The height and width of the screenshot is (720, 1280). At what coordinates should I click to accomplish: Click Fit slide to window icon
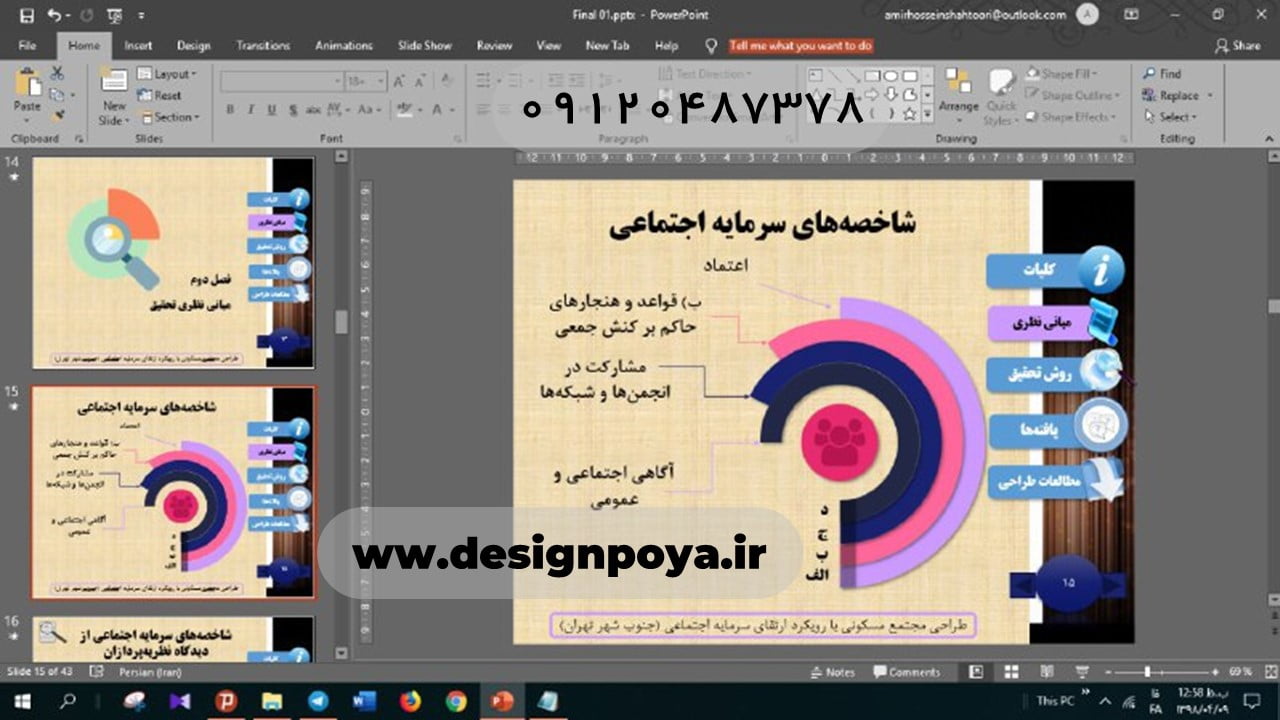pyautogui.click(x=1266, y=672)
